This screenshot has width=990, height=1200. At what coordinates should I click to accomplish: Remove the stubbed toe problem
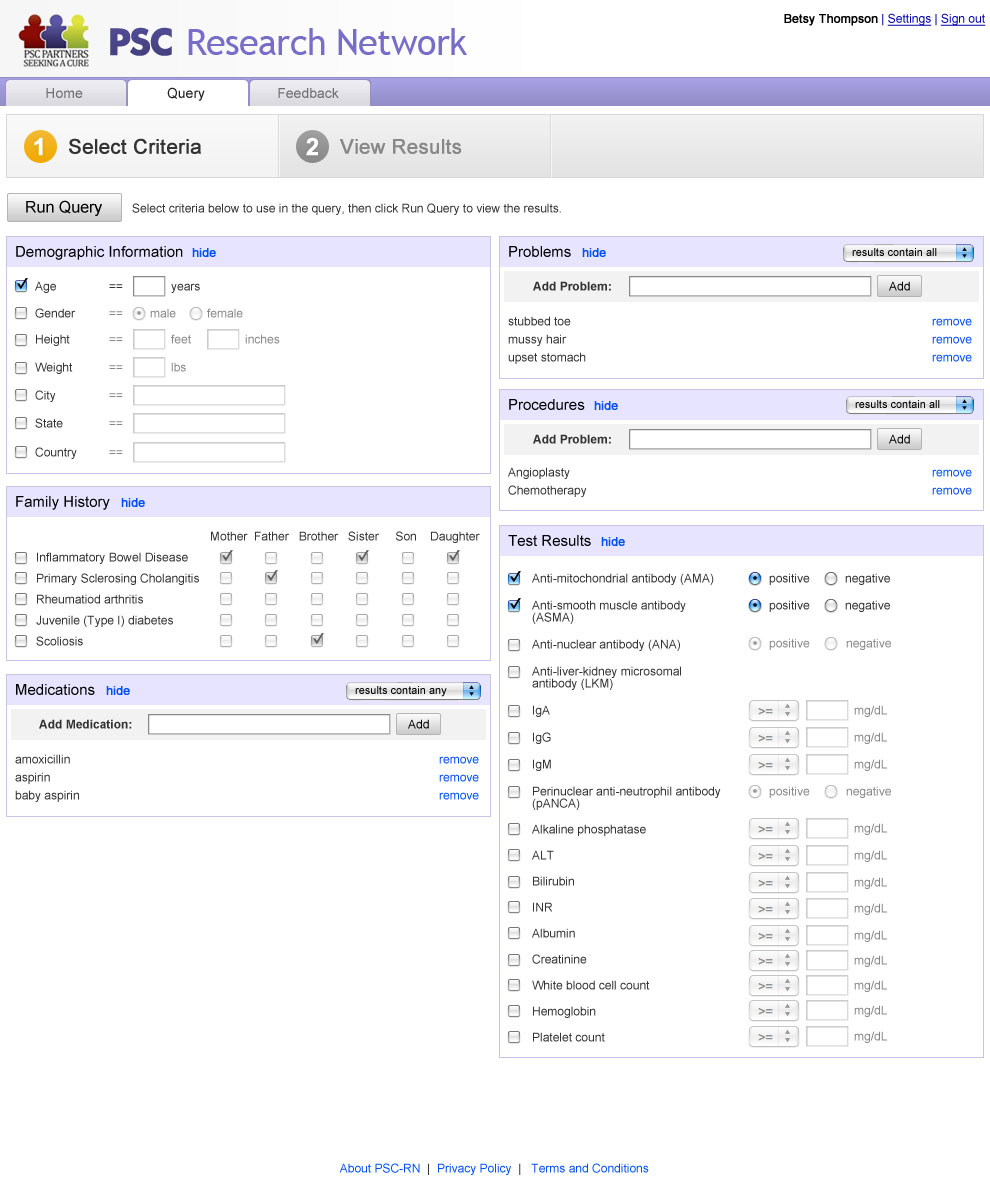[951, 322]
